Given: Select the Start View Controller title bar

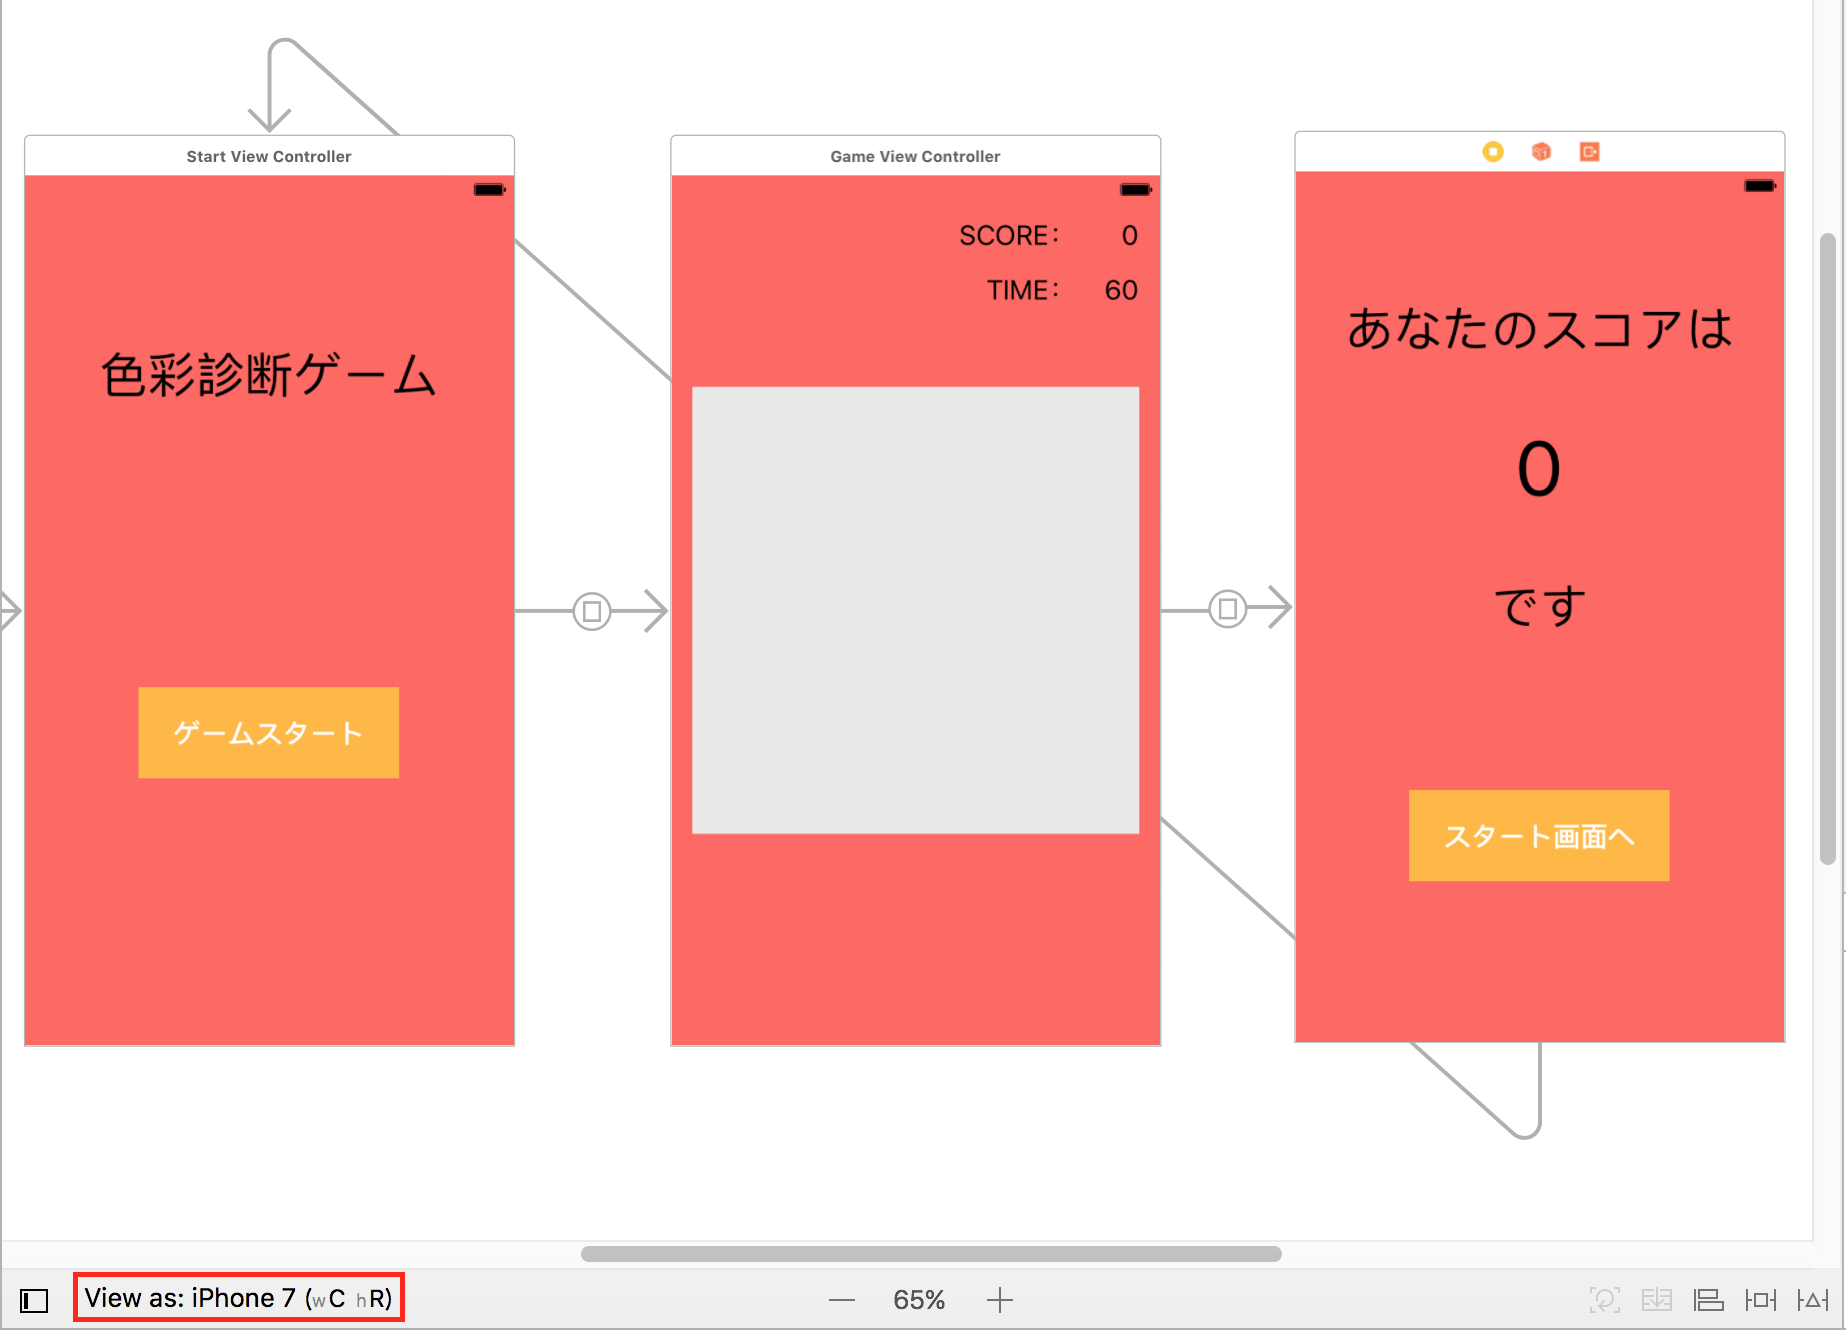Looking at the screenshot, I should [x=269, y=156].
